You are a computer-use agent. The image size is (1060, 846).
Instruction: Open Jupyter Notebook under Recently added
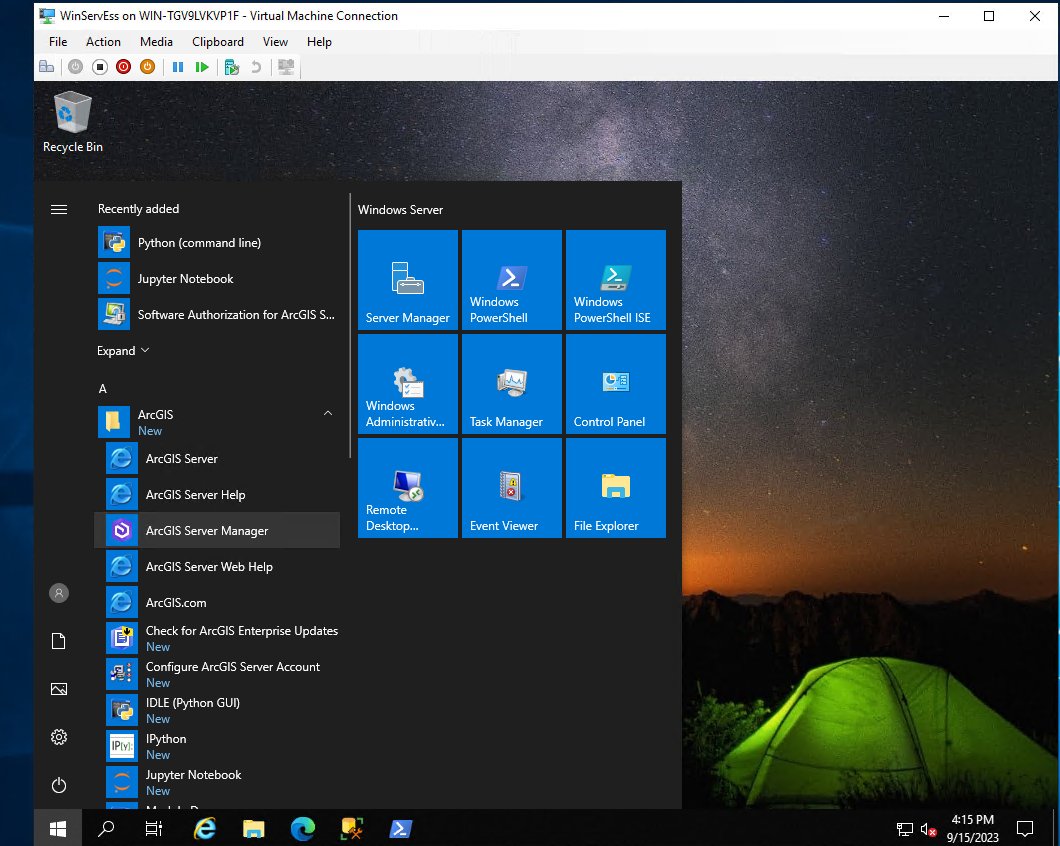[218, 279]
